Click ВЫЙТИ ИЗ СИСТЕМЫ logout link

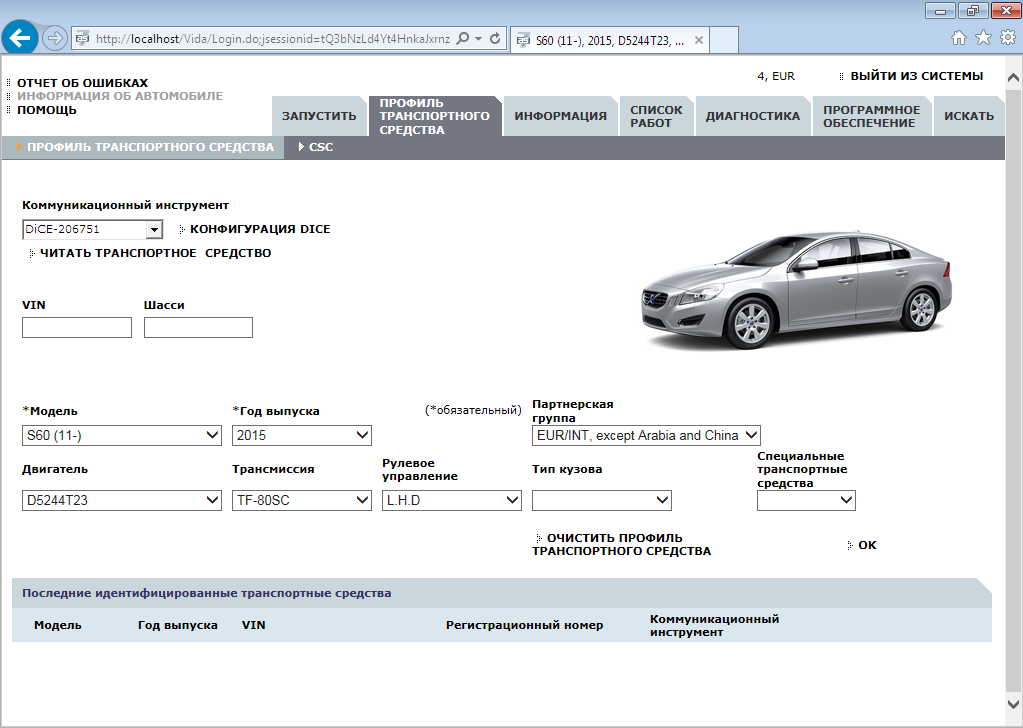point(916,76)
